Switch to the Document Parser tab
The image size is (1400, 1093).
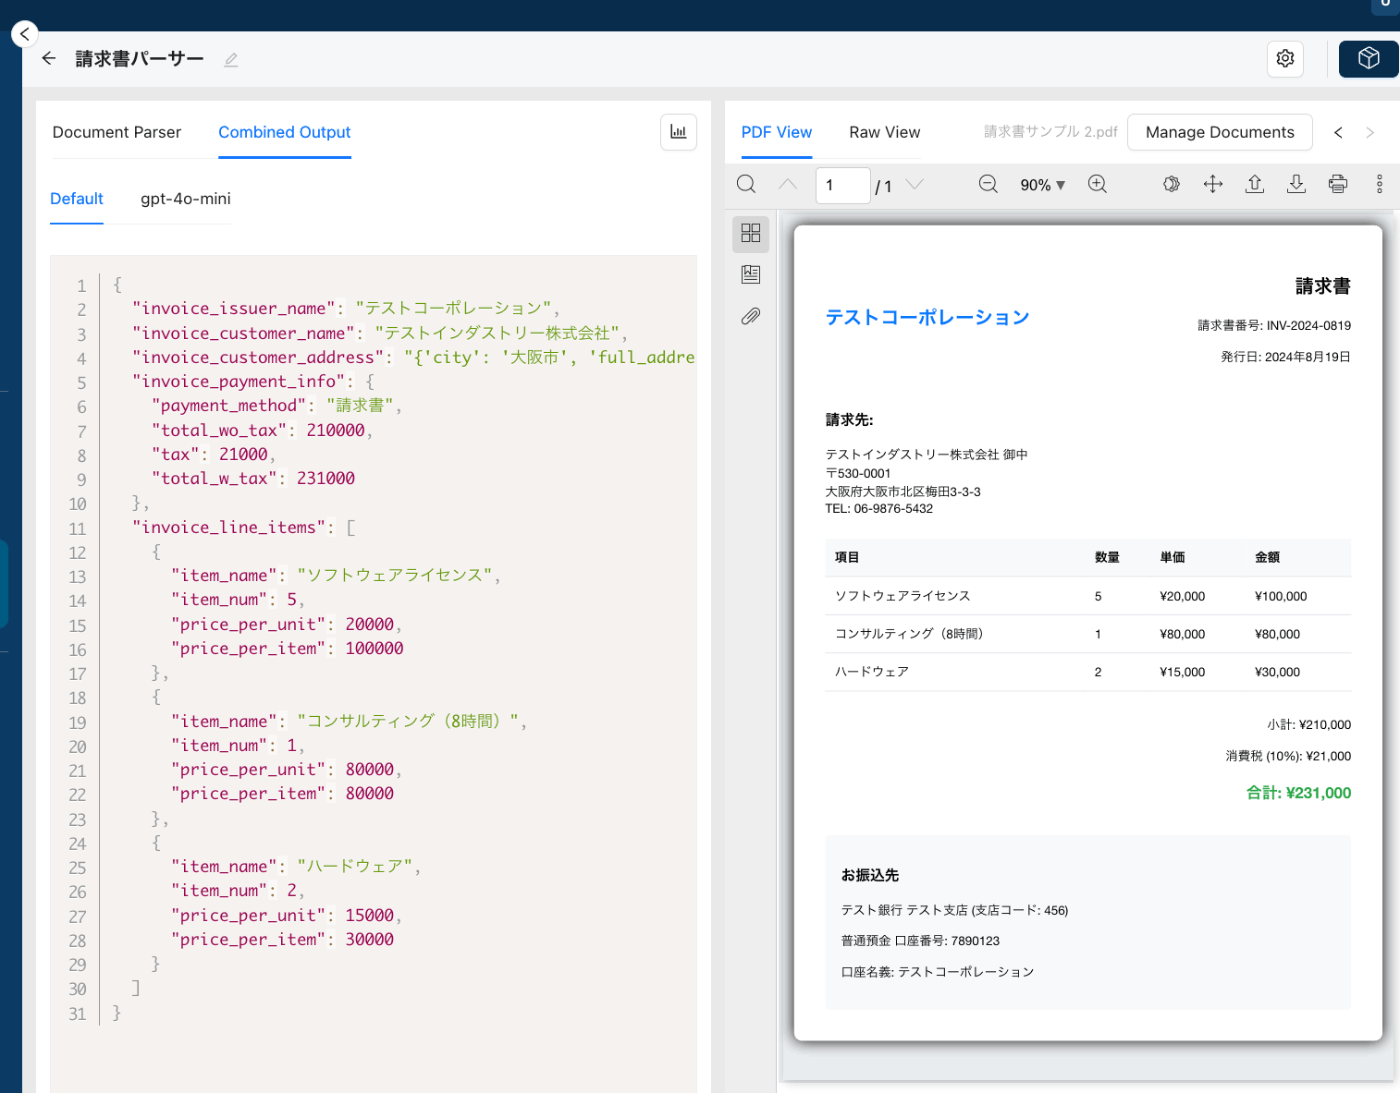point(117,132)
